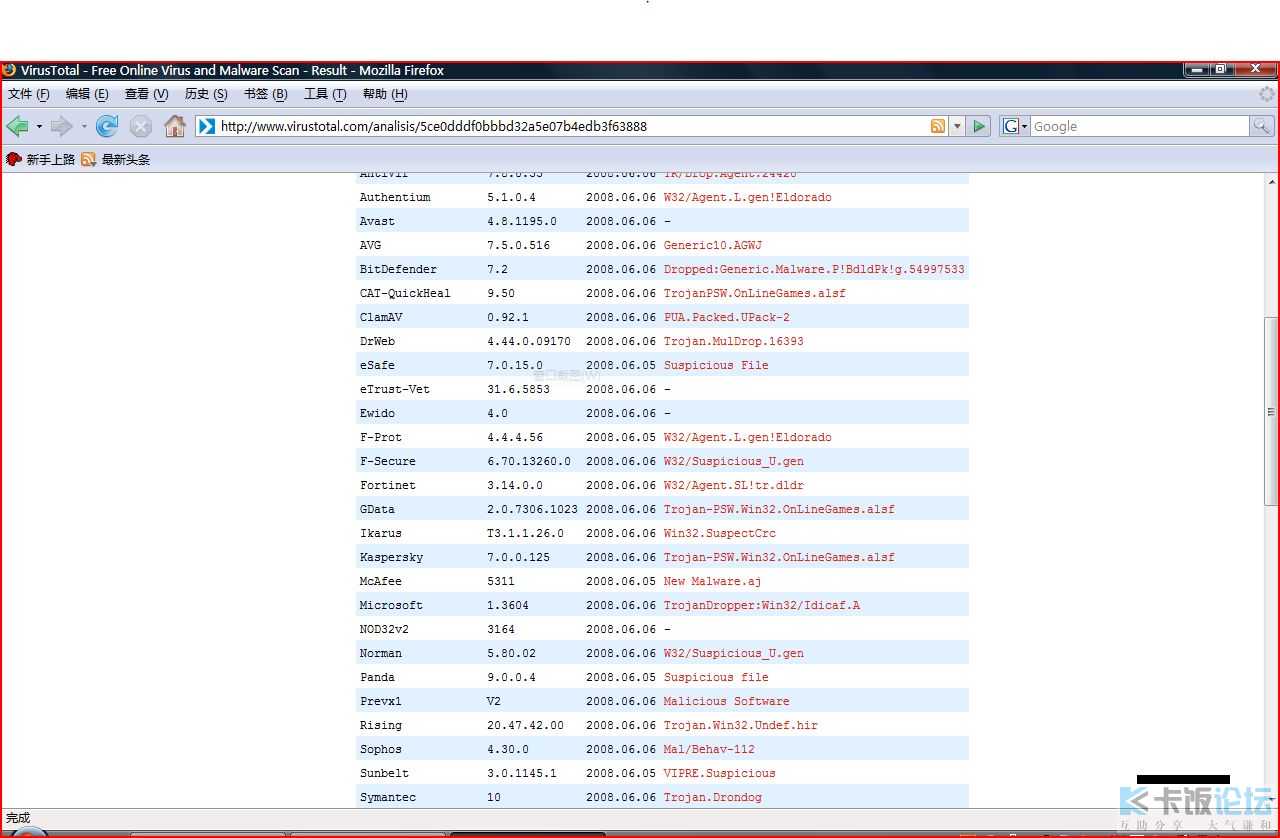Go back with the green Back arrow

tap(17, 126)
